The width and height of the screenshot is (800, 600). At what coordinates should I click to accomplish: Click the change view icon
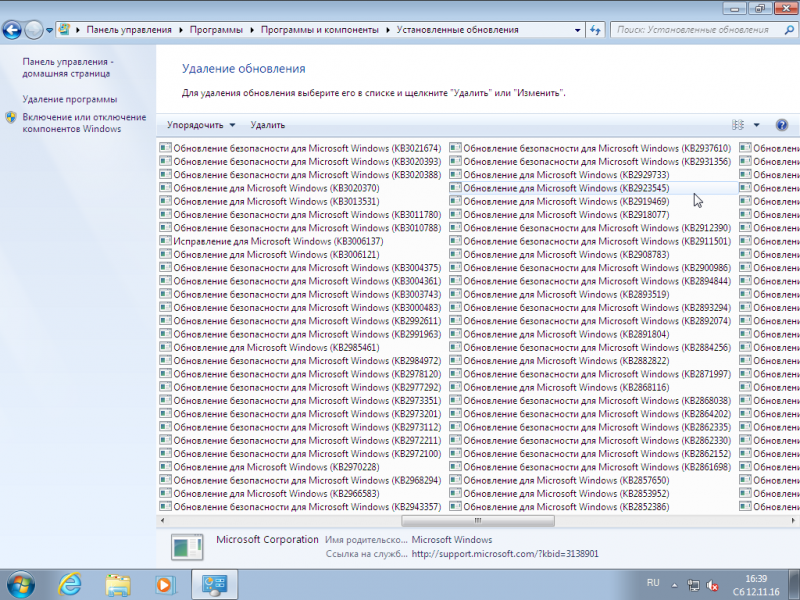click(738, 125)
